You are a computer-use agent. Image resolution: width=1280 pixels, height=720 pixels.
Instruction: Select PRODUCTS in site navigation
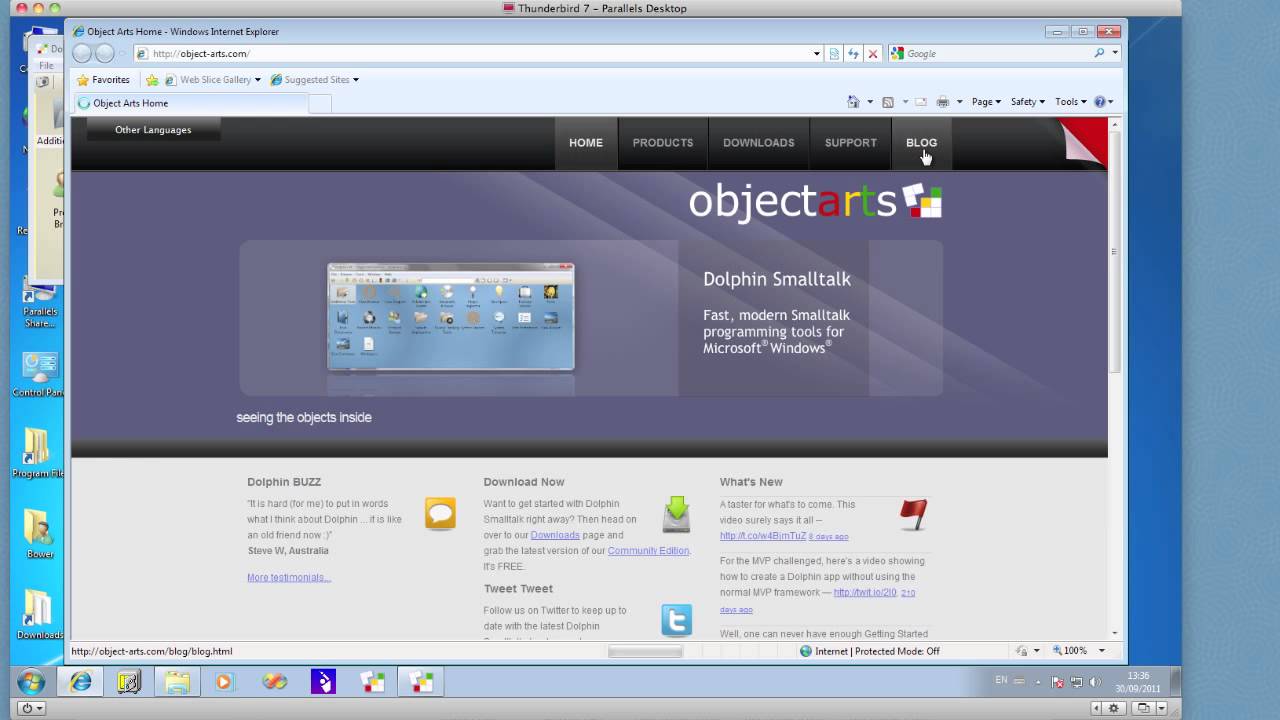pos(663,143)
